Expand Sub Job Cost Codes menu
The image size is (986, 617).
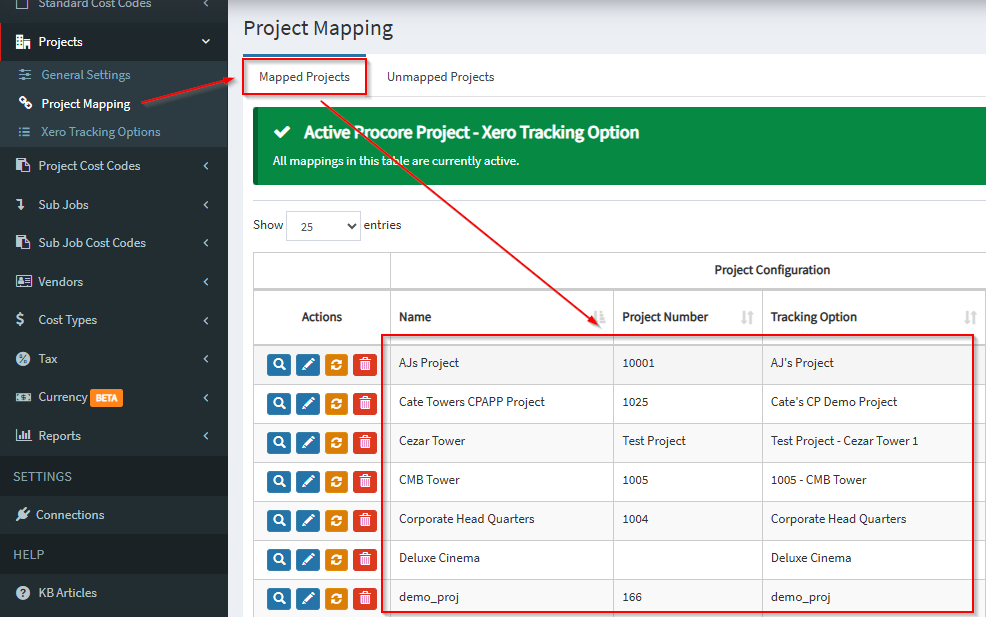pos(114,243)
